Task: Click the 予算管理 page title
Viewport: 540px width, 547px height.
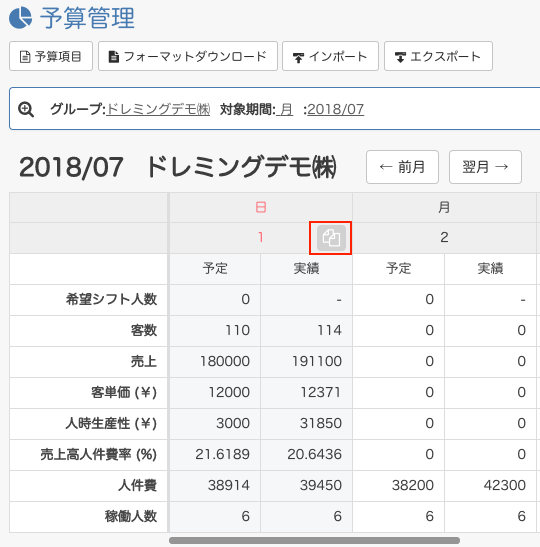Action: point(87,18)
